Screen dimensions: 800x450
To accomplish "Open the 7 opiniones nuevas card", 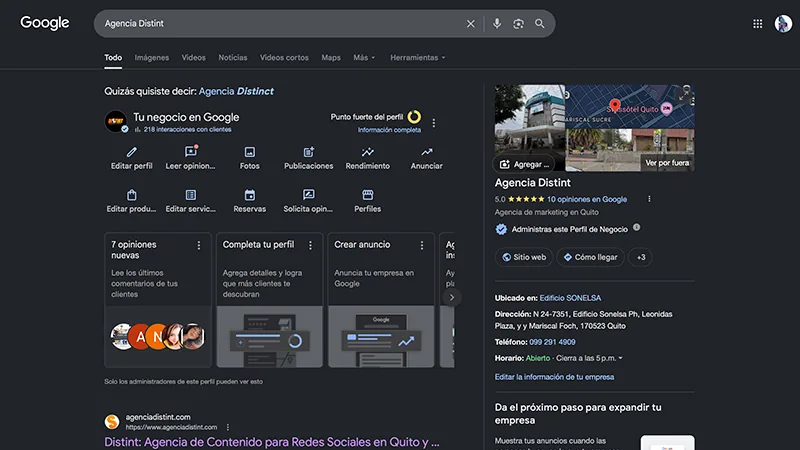I will tap(158, 300).
